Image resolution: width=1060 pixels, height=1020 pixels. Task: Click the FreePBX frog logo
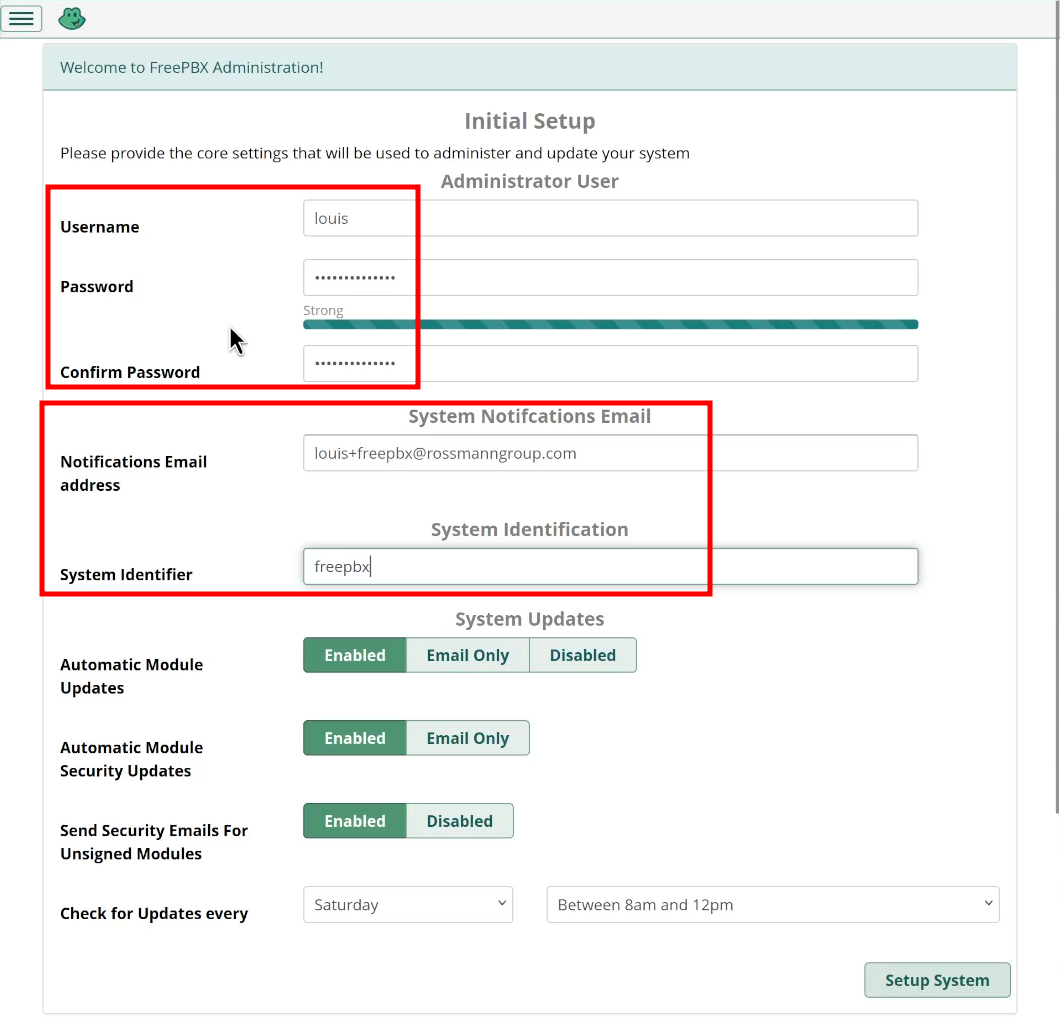[x=72, y=18]
